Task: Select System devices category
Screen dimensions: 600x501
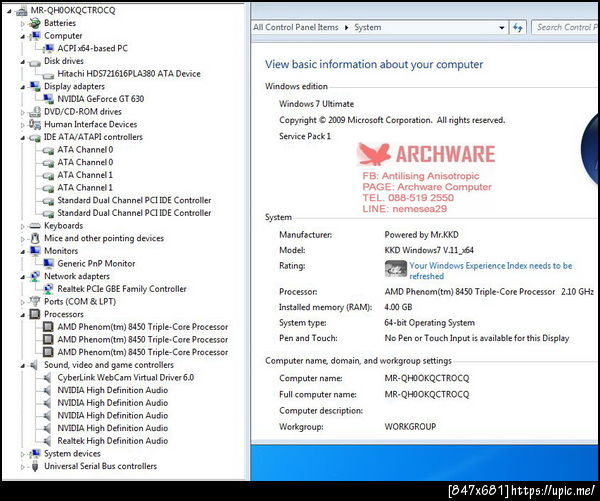Action: pyautogui.click(x=72, y=454)
